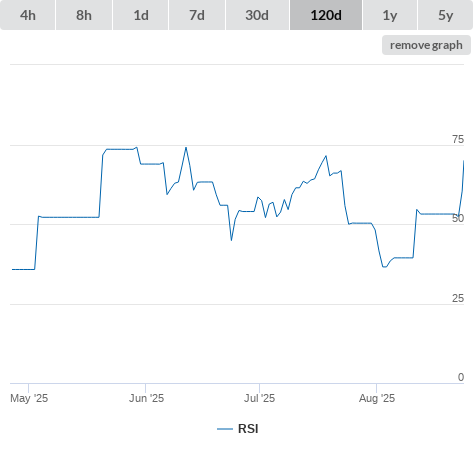Image resolution: width=474 pixels, height=455 pixels.
Task: Click the blue RSI legend line swatch
Action: (x=225, y=429)
